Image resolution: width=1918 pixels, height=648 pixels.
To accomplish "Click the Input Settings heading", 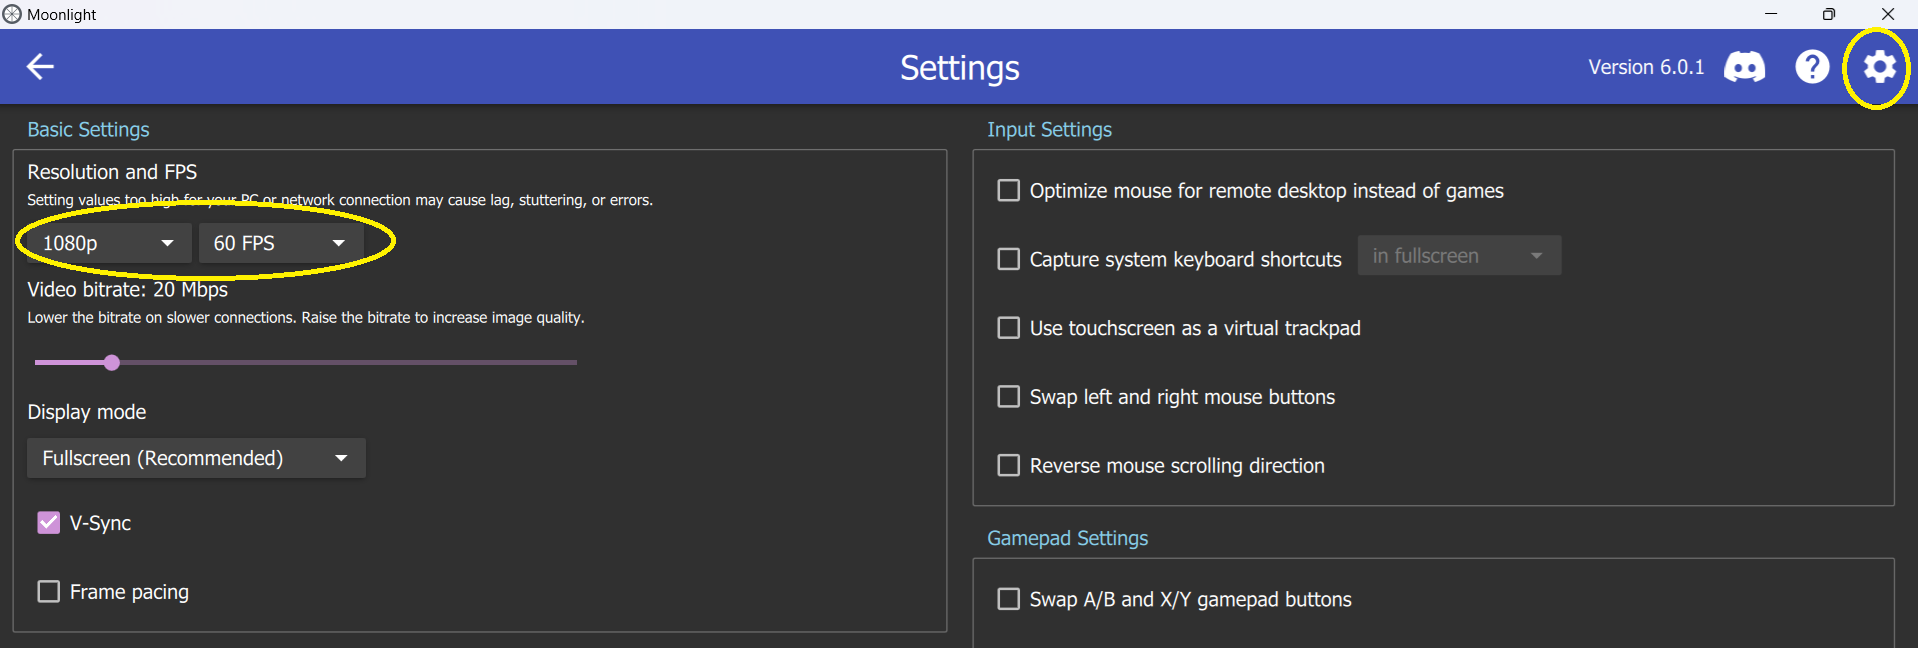I will (x=1049, y=130).
